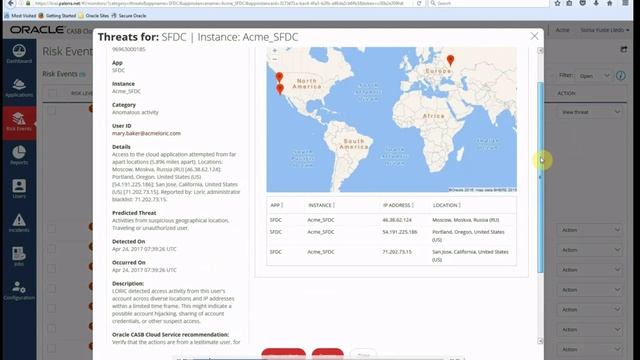Viewport: 640px width, 360px height.
Task: Sort table by the INSTANCE column header
Action: click(321, 205)
